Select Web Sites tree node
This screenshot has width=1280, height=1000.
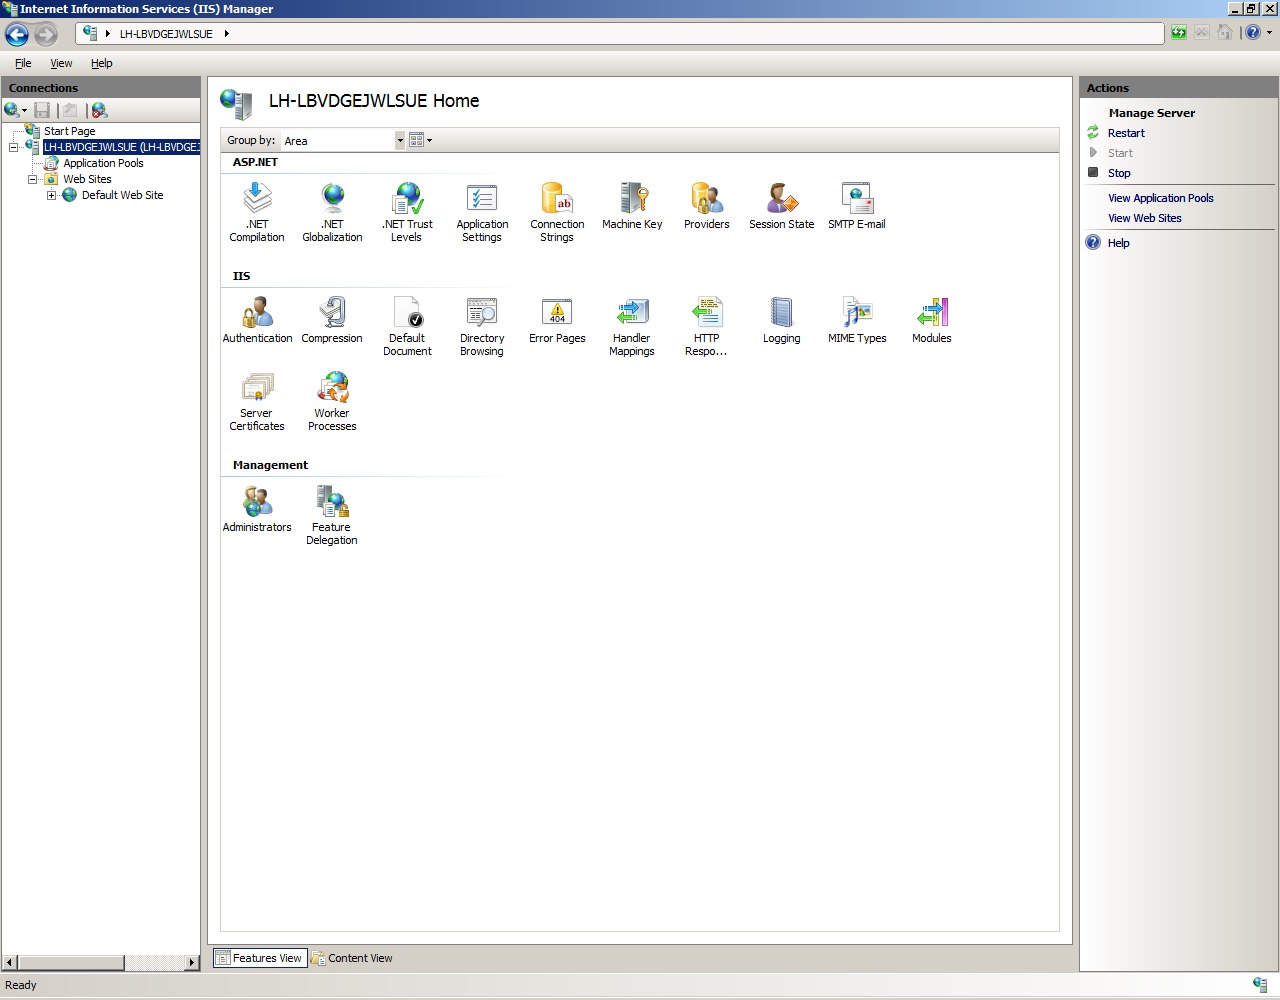(x=87, y=179)
